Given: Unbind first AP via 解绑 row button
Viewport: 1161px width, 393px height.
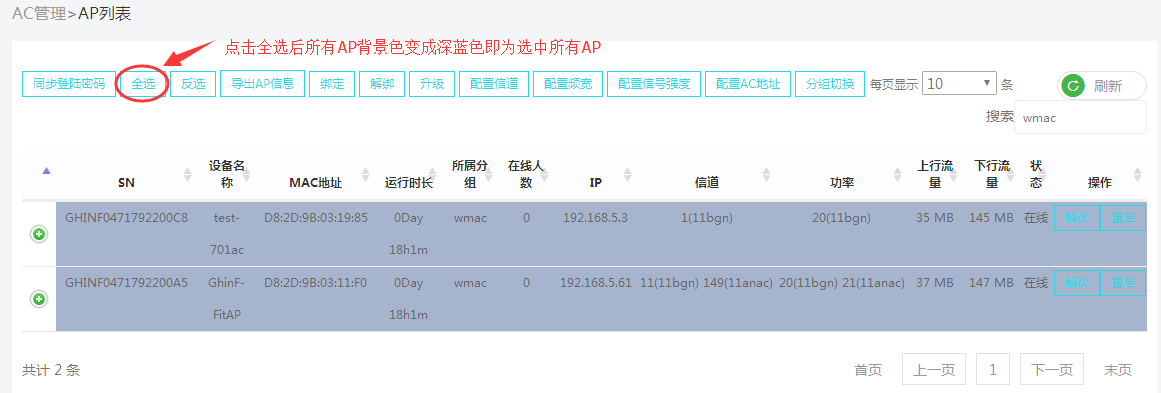Looking at the screenshot, I should [1077, 218].
